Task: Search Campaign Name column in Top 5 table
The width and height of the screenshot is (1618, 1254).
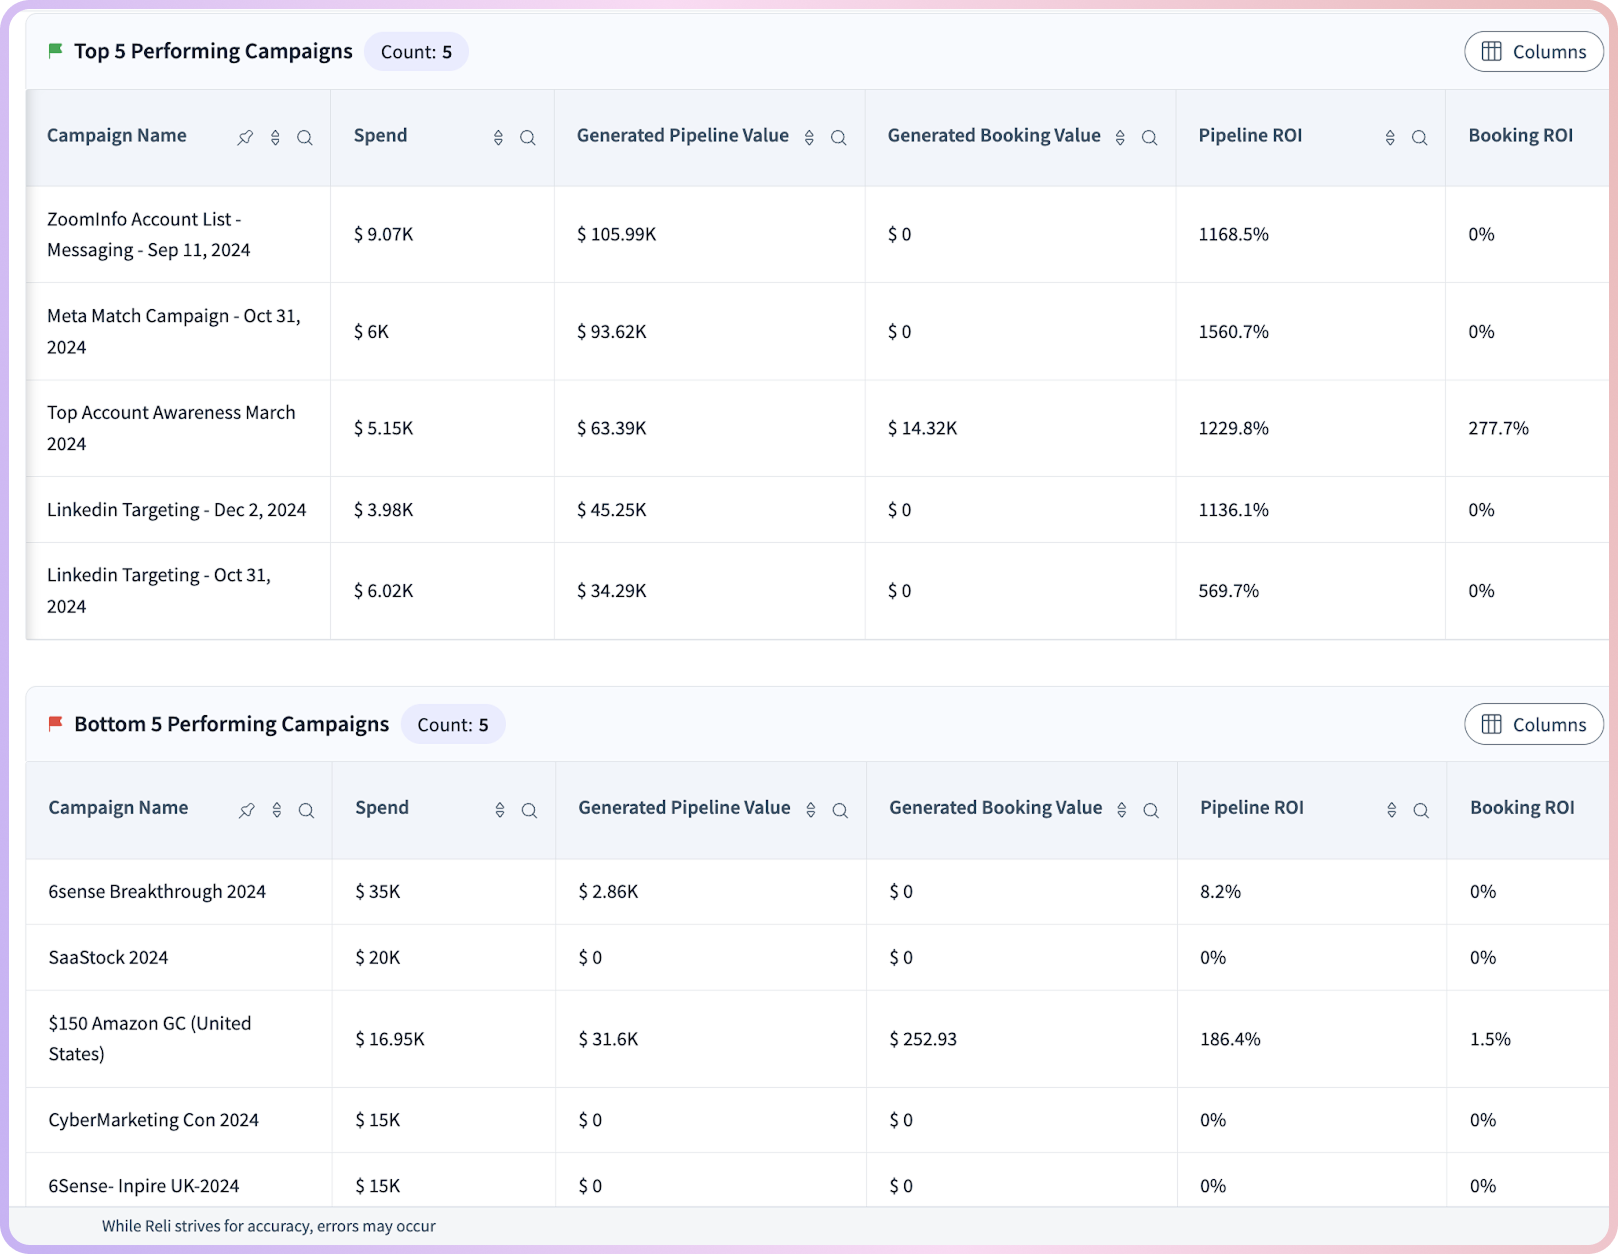Action: pos(305,138)
